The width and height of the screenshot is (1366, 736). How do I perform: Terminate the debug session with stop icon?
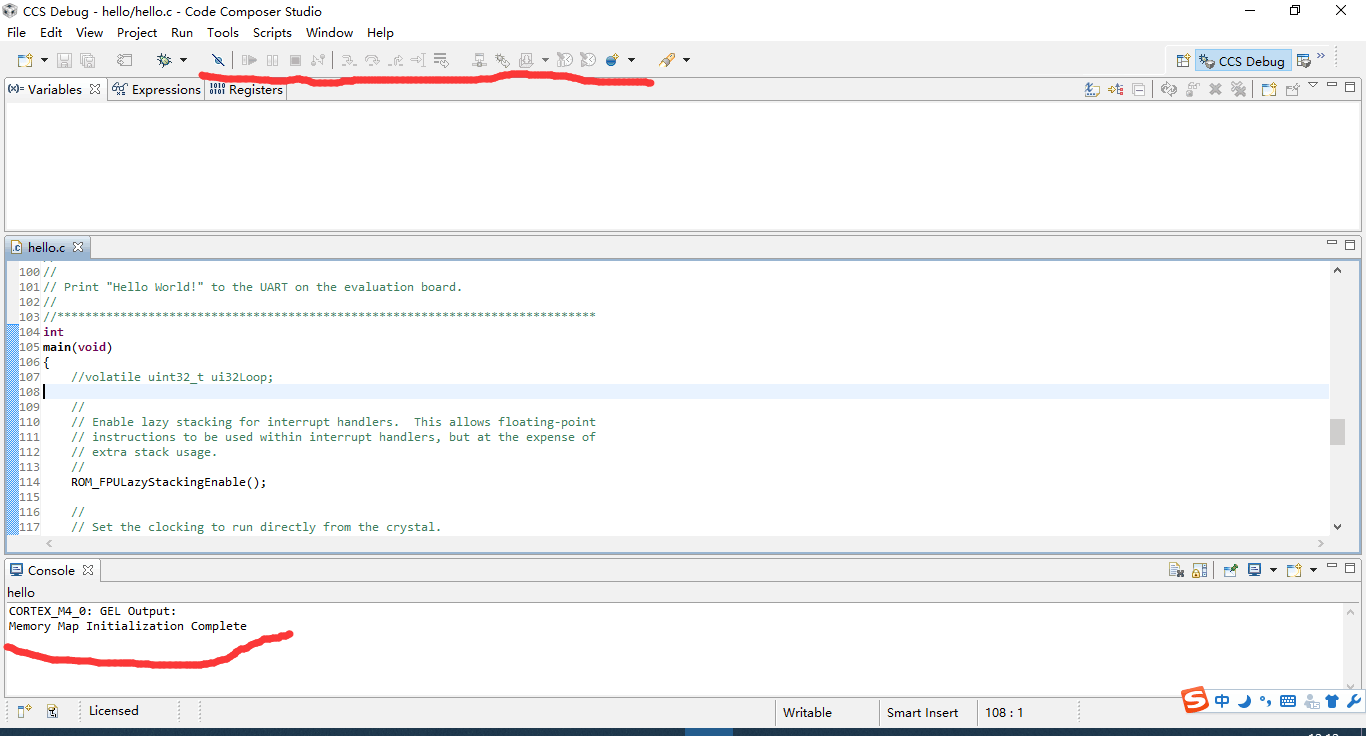tap(295, 61)
